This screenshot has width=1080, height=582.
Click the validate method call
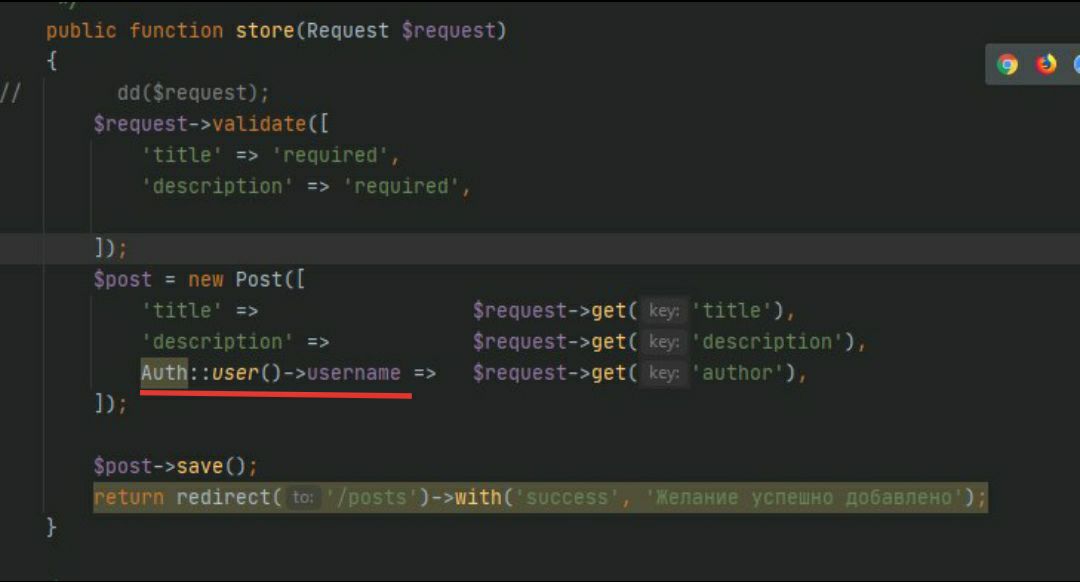(259, 124)
